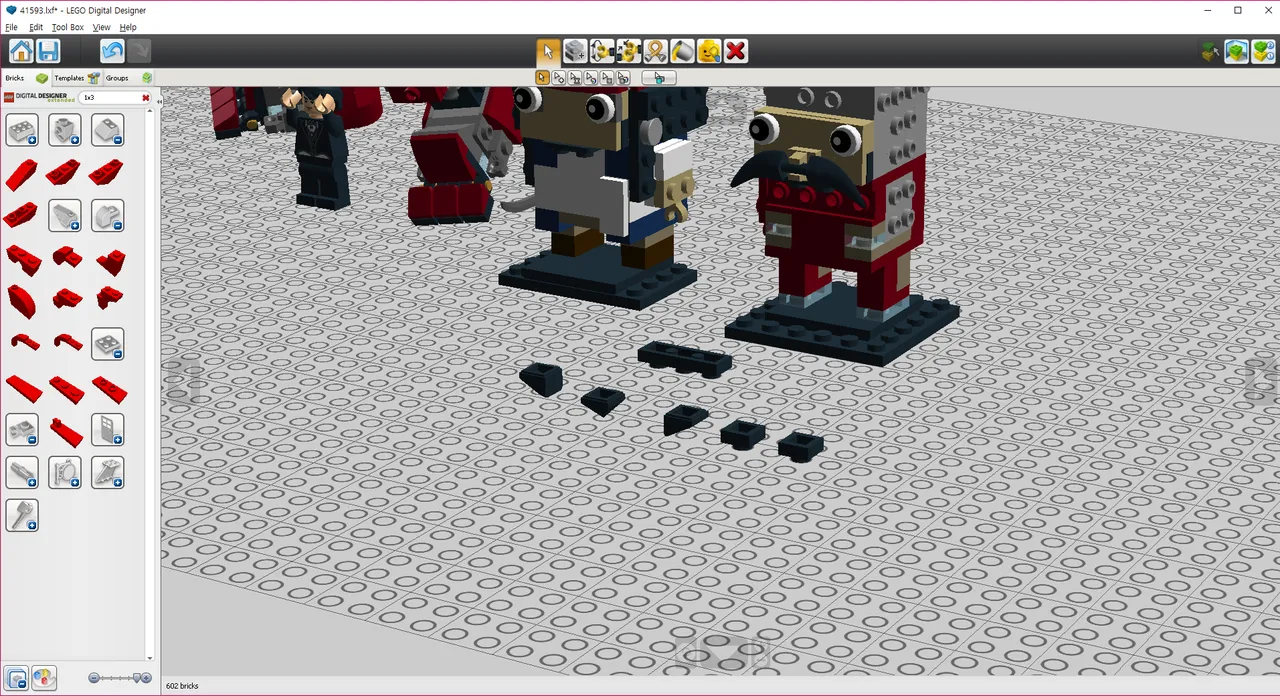This screenshot has height=696, width=1280.
Task: Switch to View mode icon
Action: click(x=1237, y=51)
